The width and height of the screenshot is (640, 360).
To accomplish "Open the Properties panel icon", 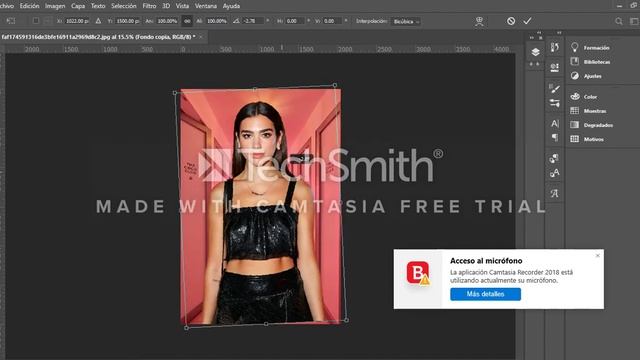I will [554, 67].
